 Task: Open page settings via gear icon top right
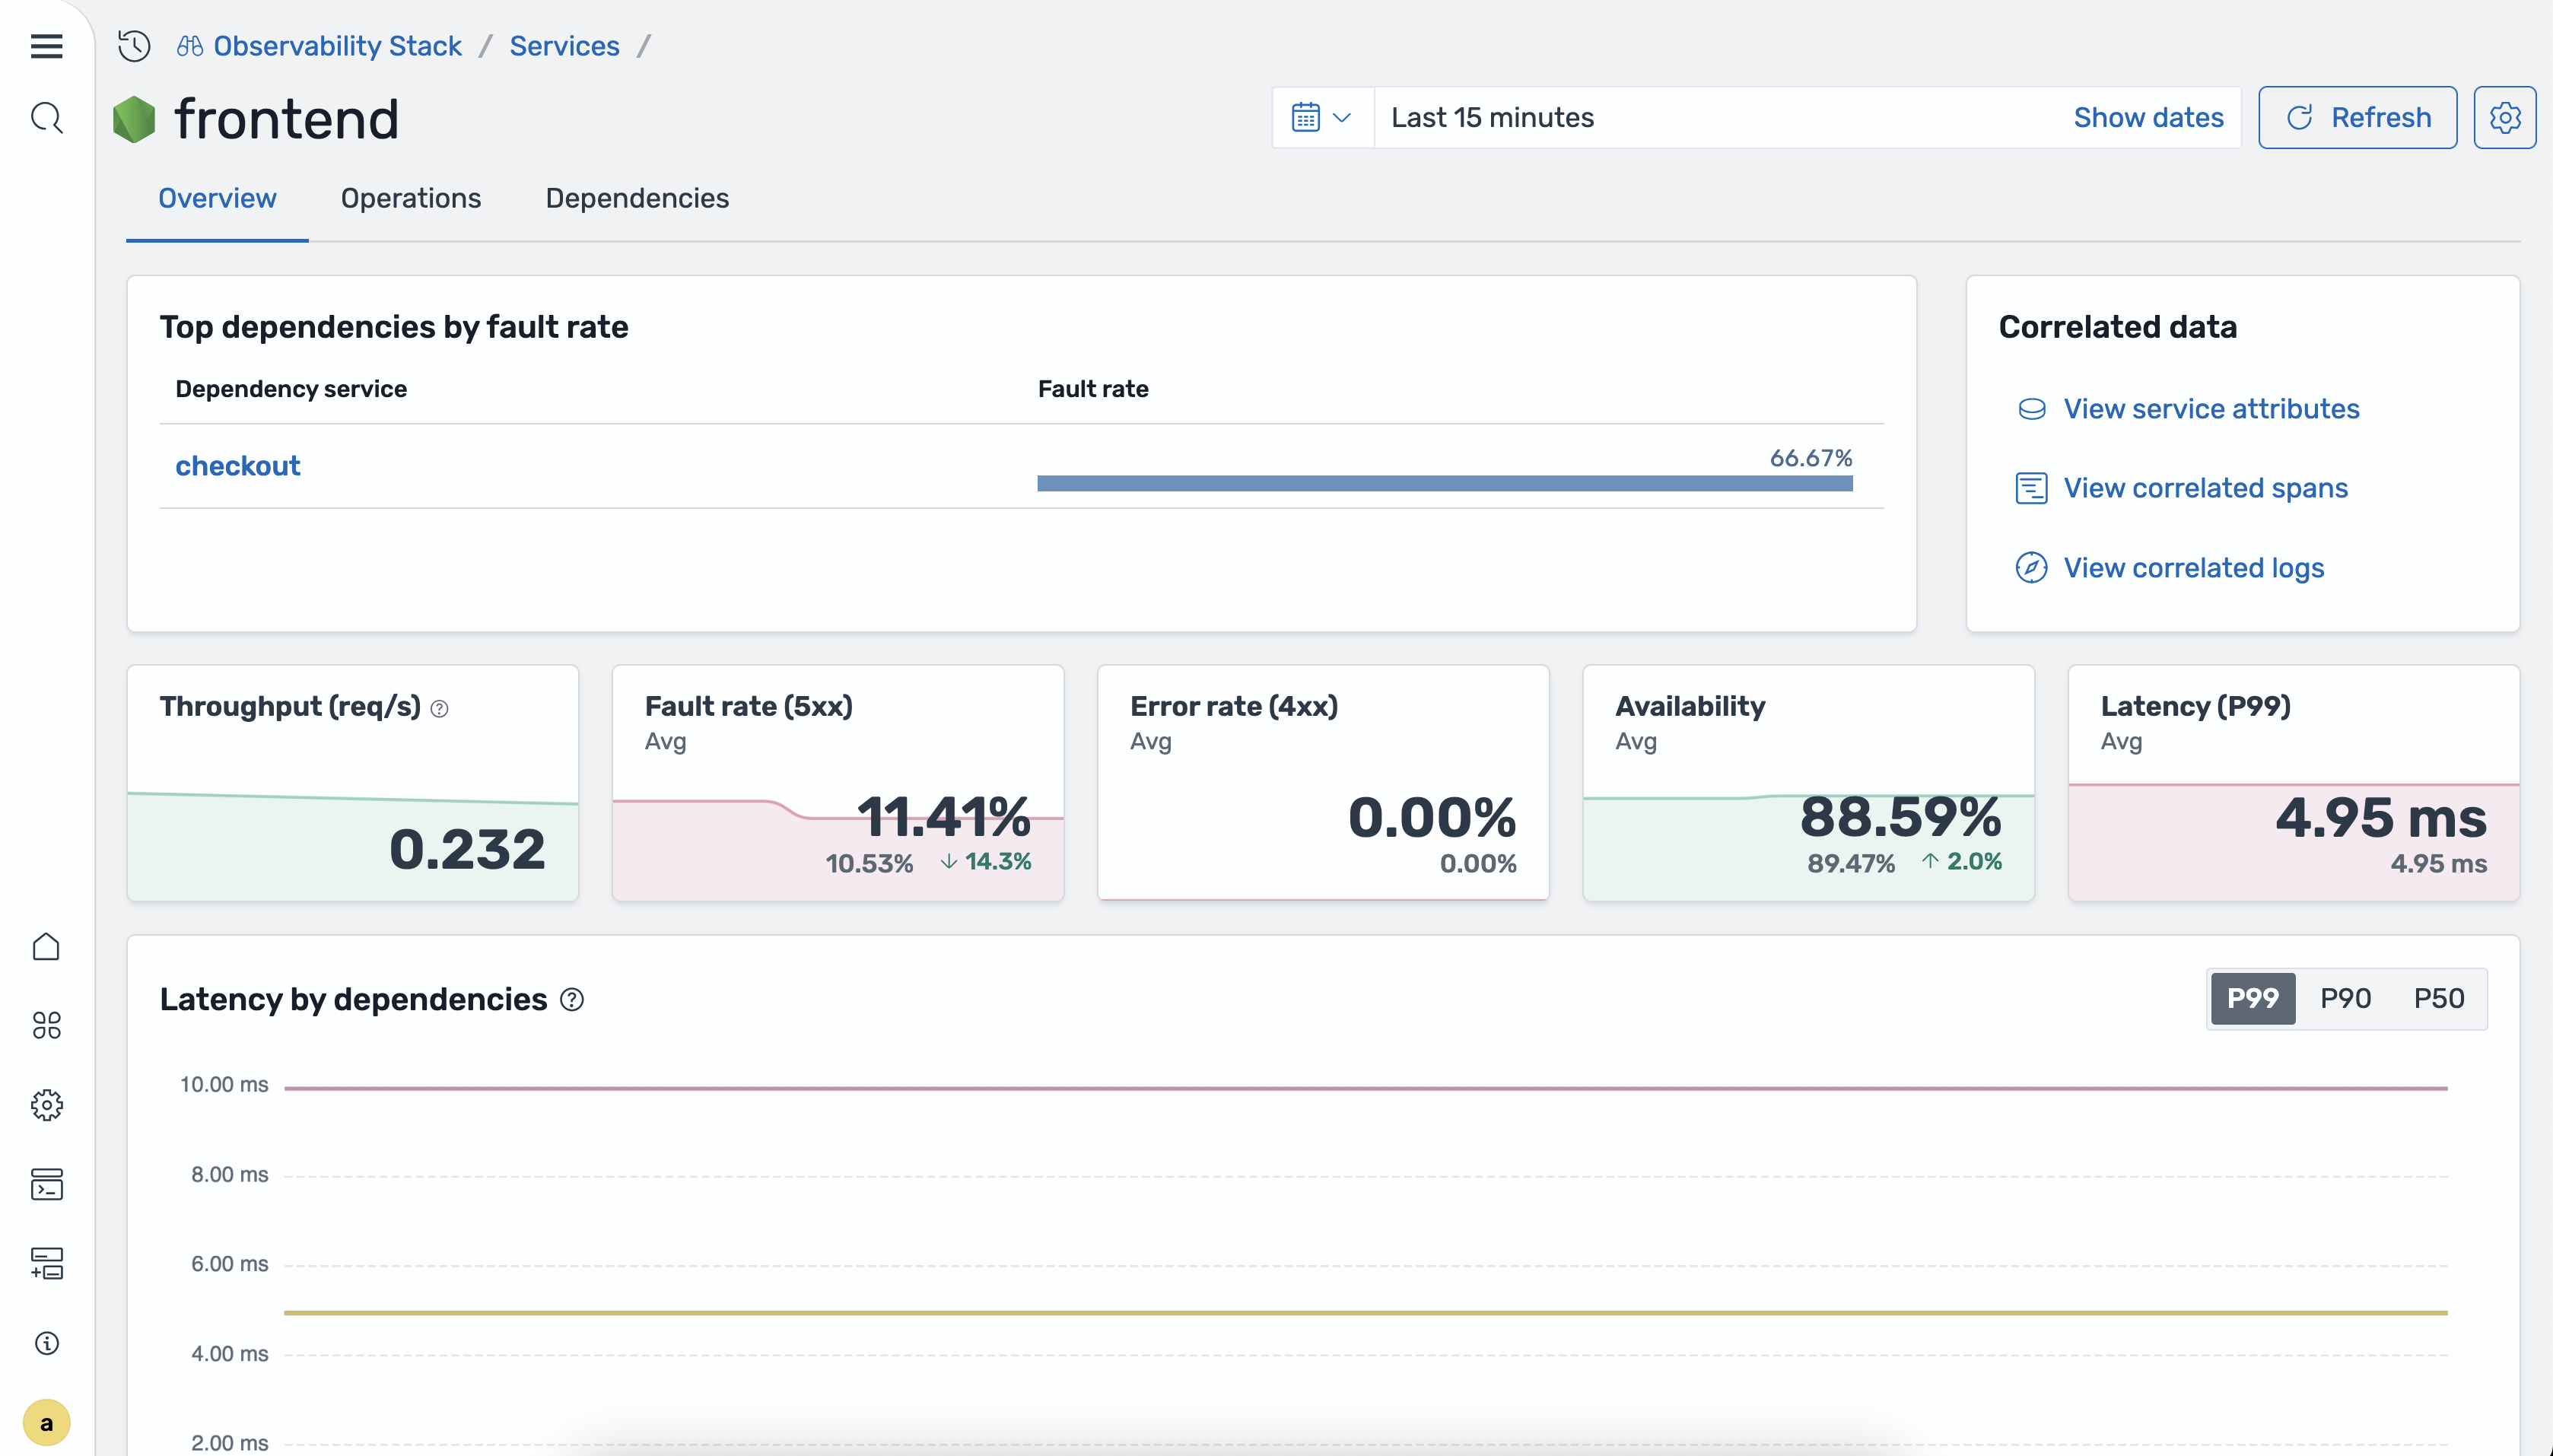(2505, 117)
